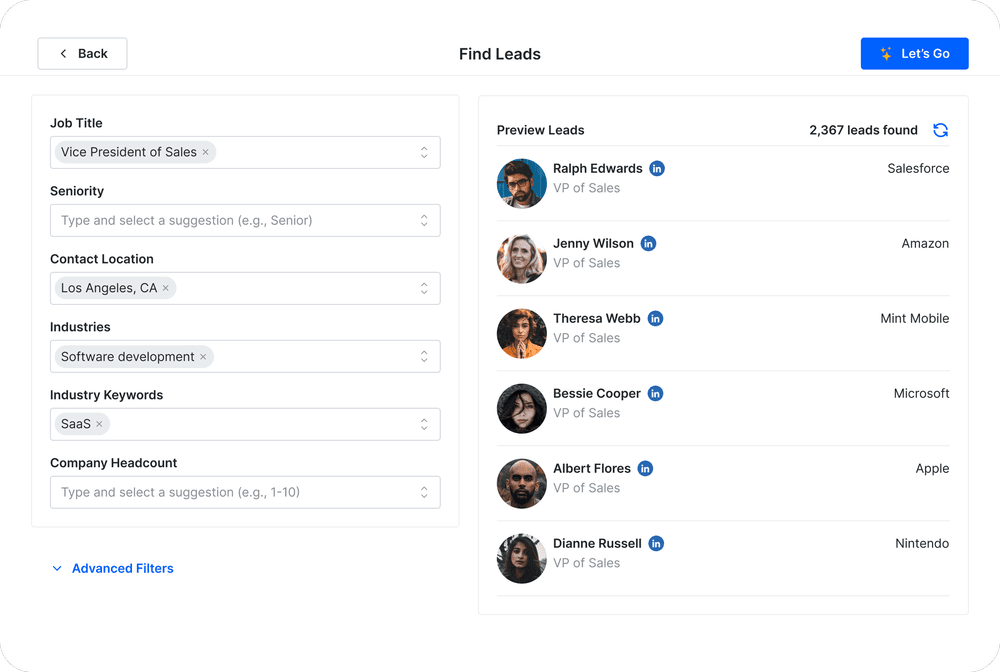Refresh the preview leads list
The image size is (1000, 672).
coord(940,130)
